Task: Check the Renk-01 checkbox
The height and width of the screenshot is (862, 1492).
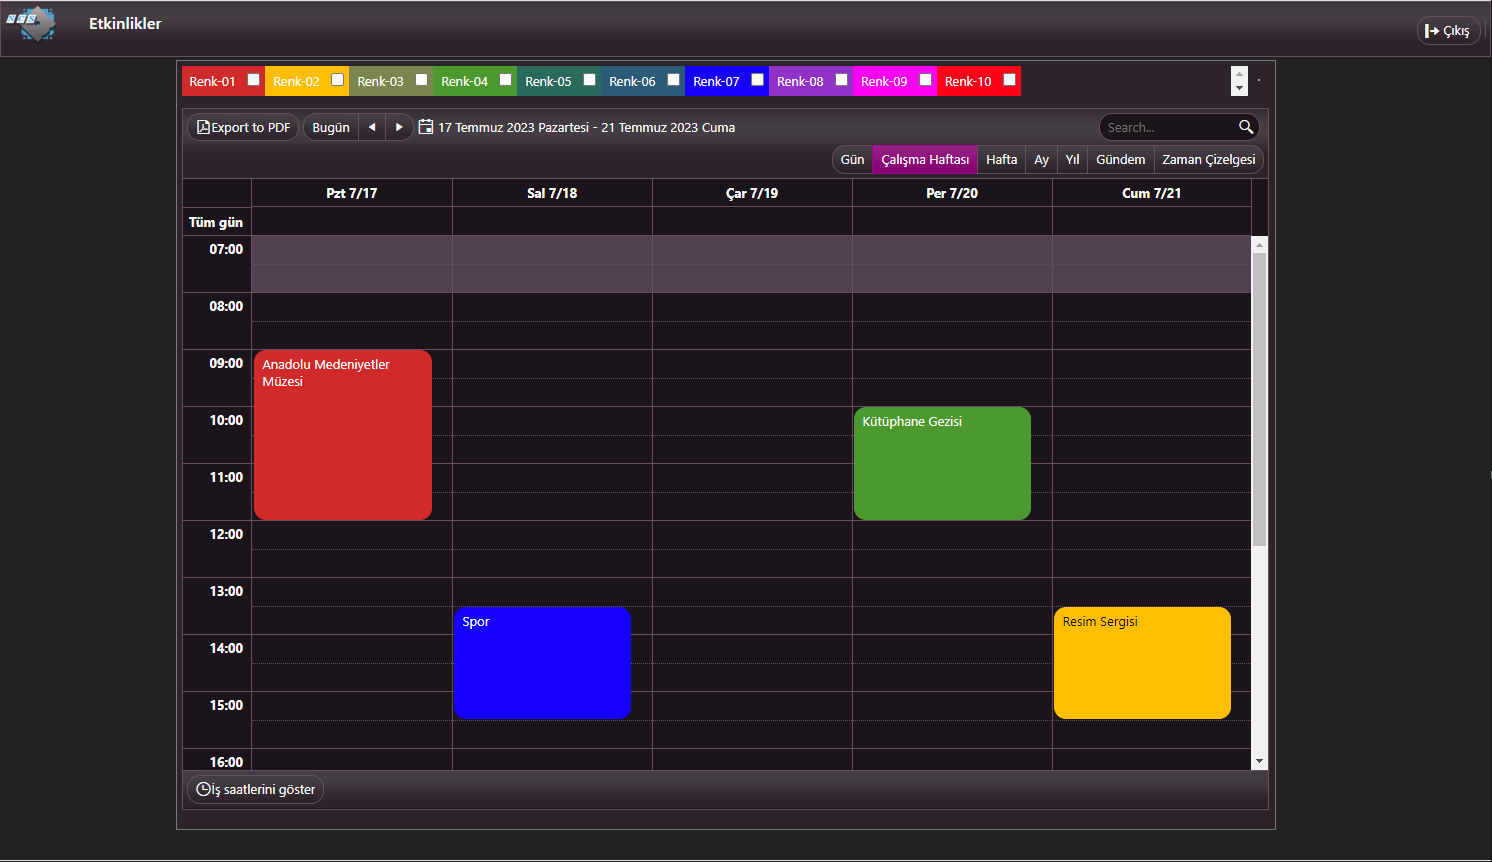Action: tap(254, 80)
